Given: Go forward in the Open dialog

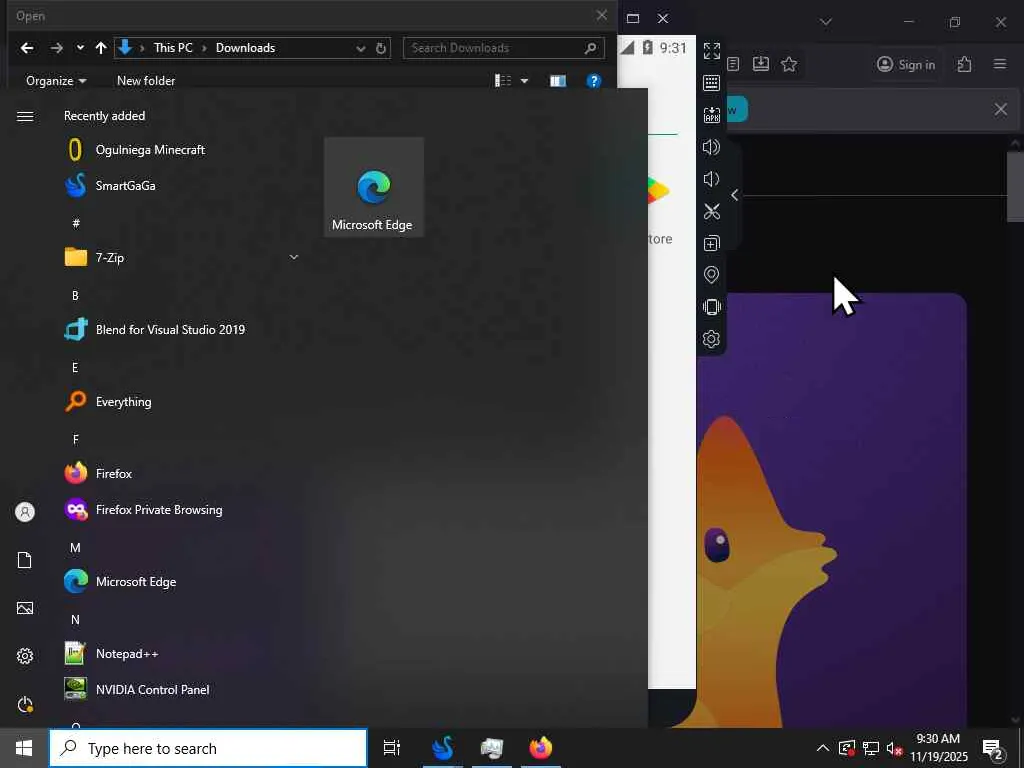Looking at the screenshot, I should pos(57,48).
